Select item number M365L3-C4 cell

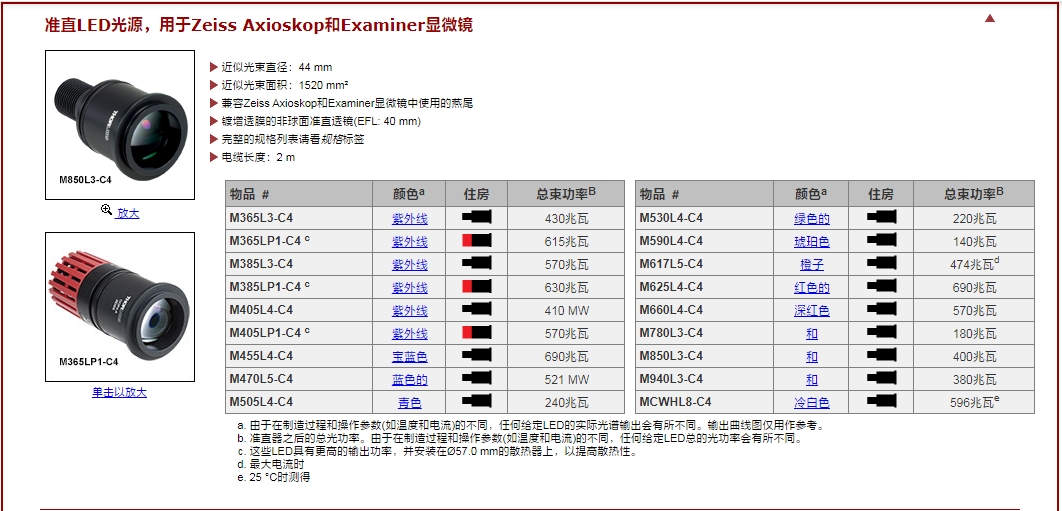(x=299, y=218)
